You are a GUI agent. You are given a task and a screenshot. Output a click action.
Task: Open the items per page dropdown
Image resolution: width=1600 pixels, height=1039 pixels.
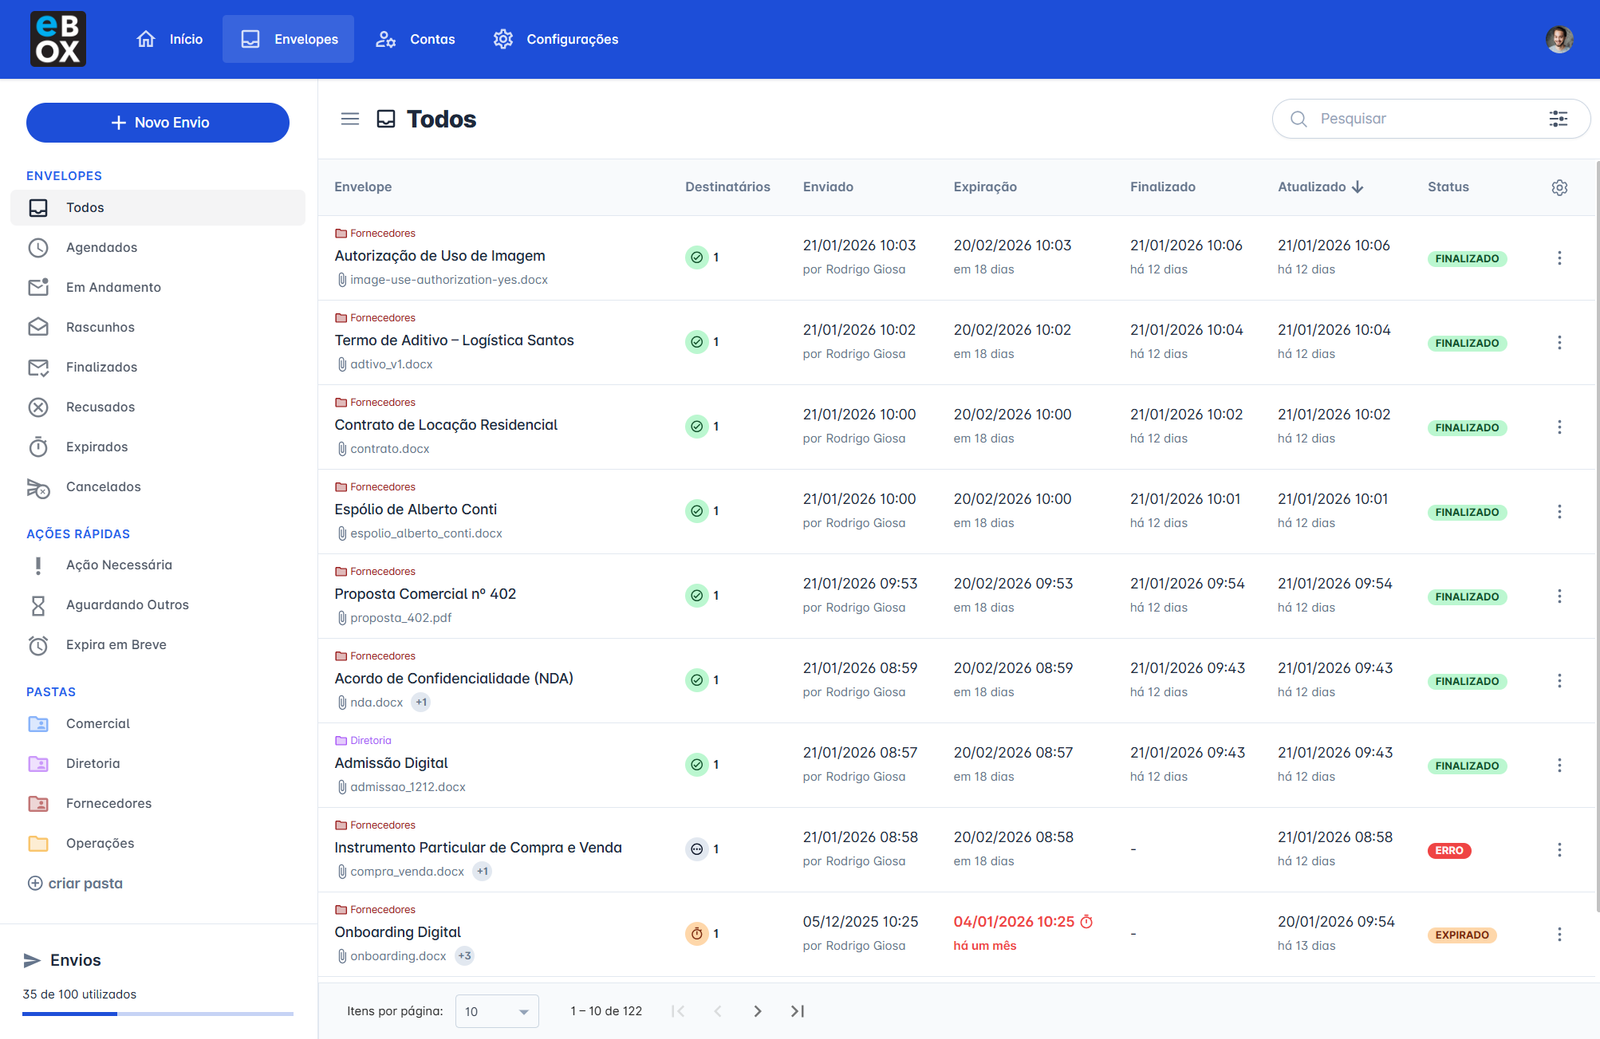pyautogui.click(x=496, y=1011)
